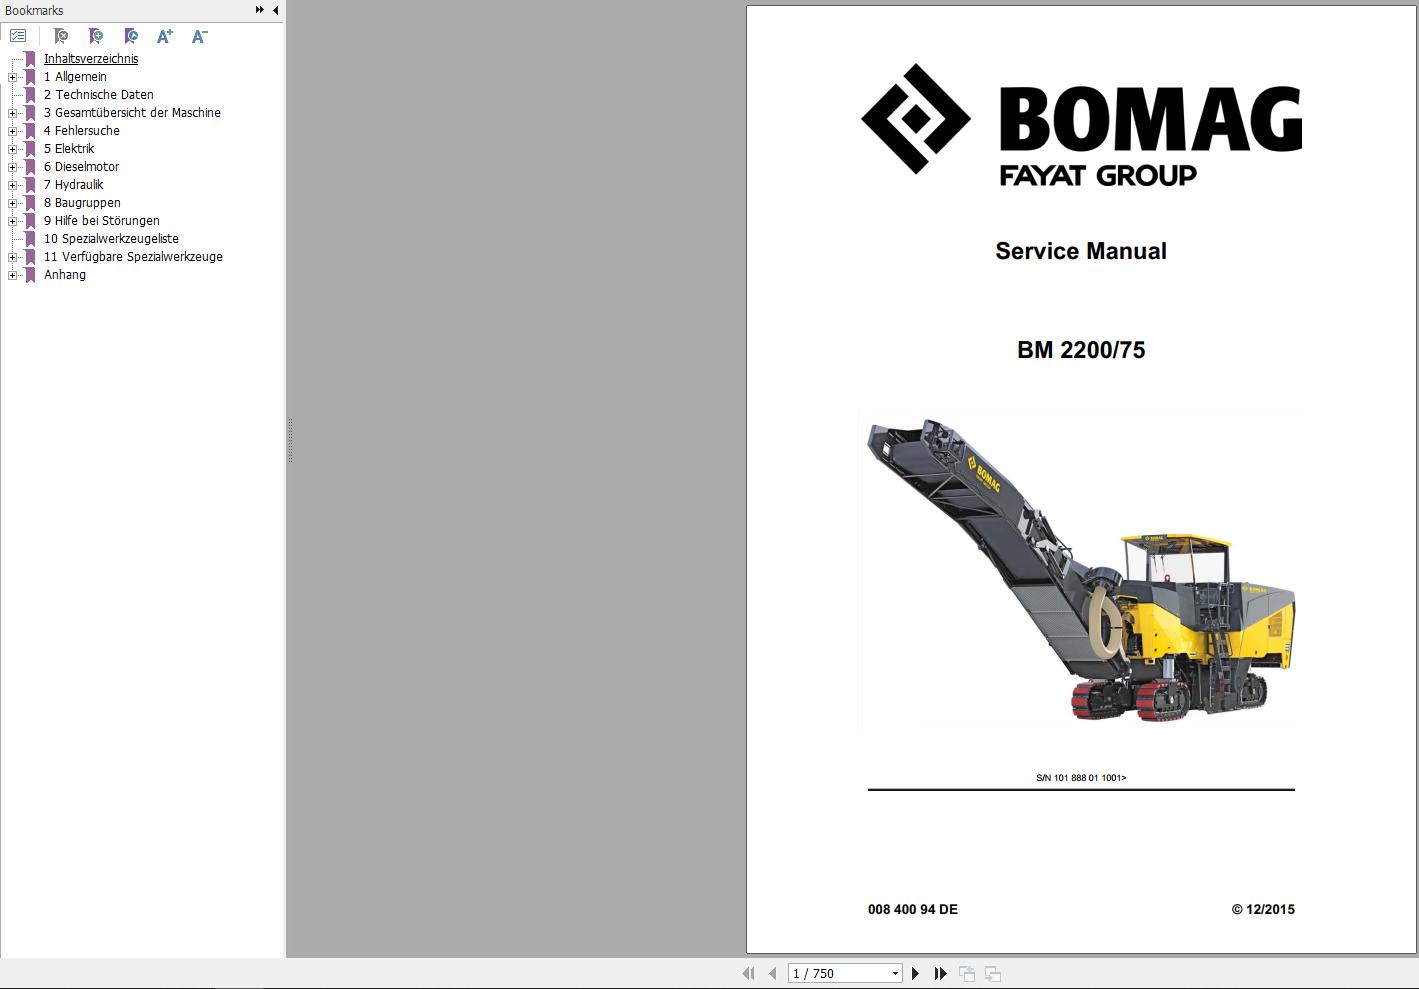This screenshot has width=1419, height=989.
Task: Click the 'Bookmarks' panel title
Action: point(34,10)
